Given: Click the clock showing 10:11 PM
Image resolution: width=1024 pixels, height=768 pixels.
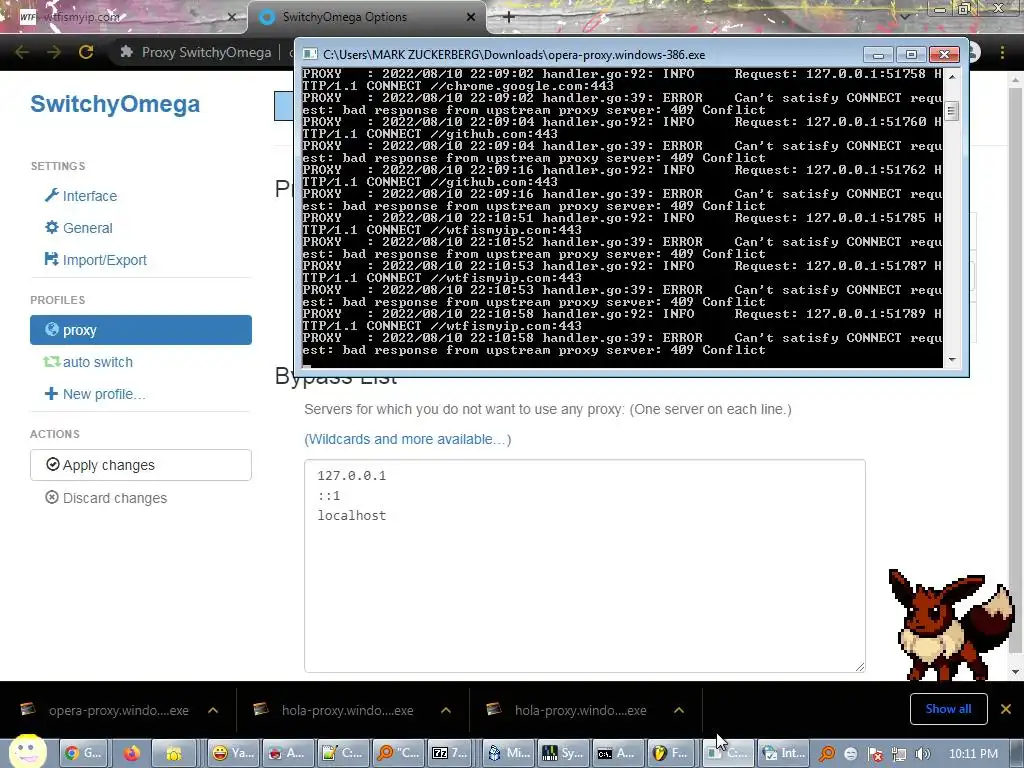Looking at the screenshot, I should pyautogui.click(x=973, y=753).
